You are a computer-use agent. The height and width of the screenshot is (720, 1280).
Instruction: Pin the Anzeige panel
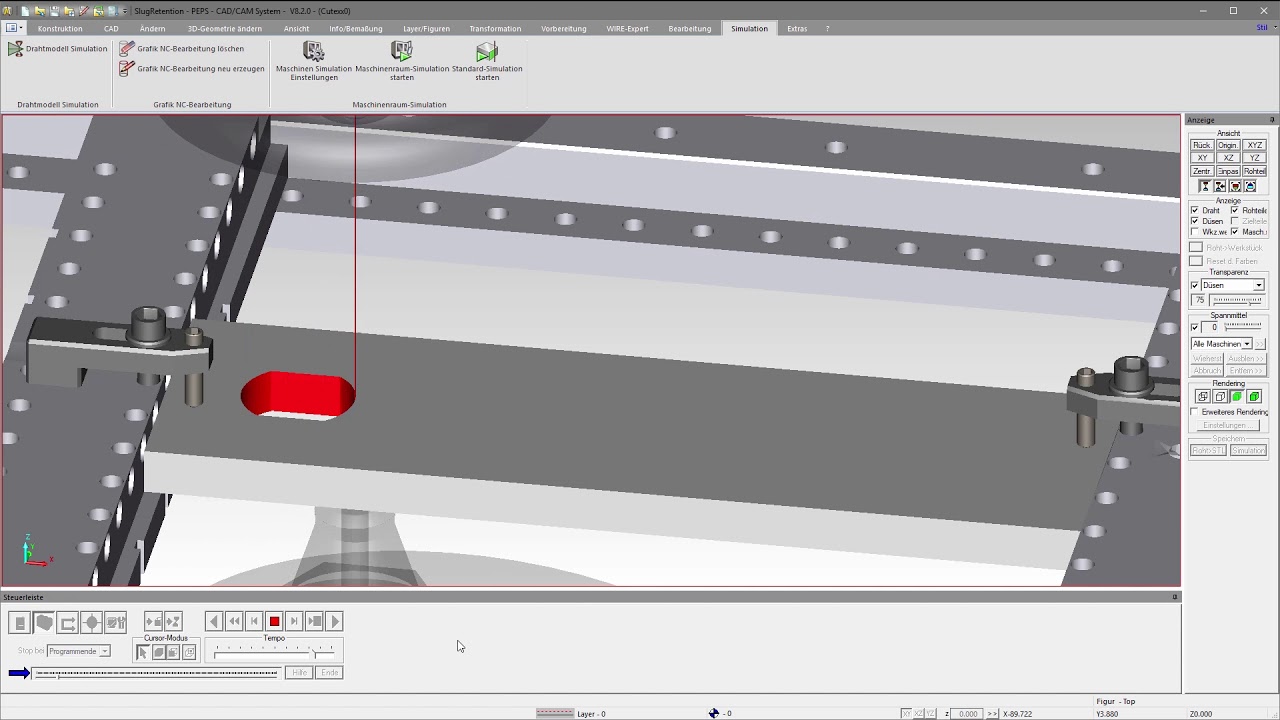[x=1272, y=120]
